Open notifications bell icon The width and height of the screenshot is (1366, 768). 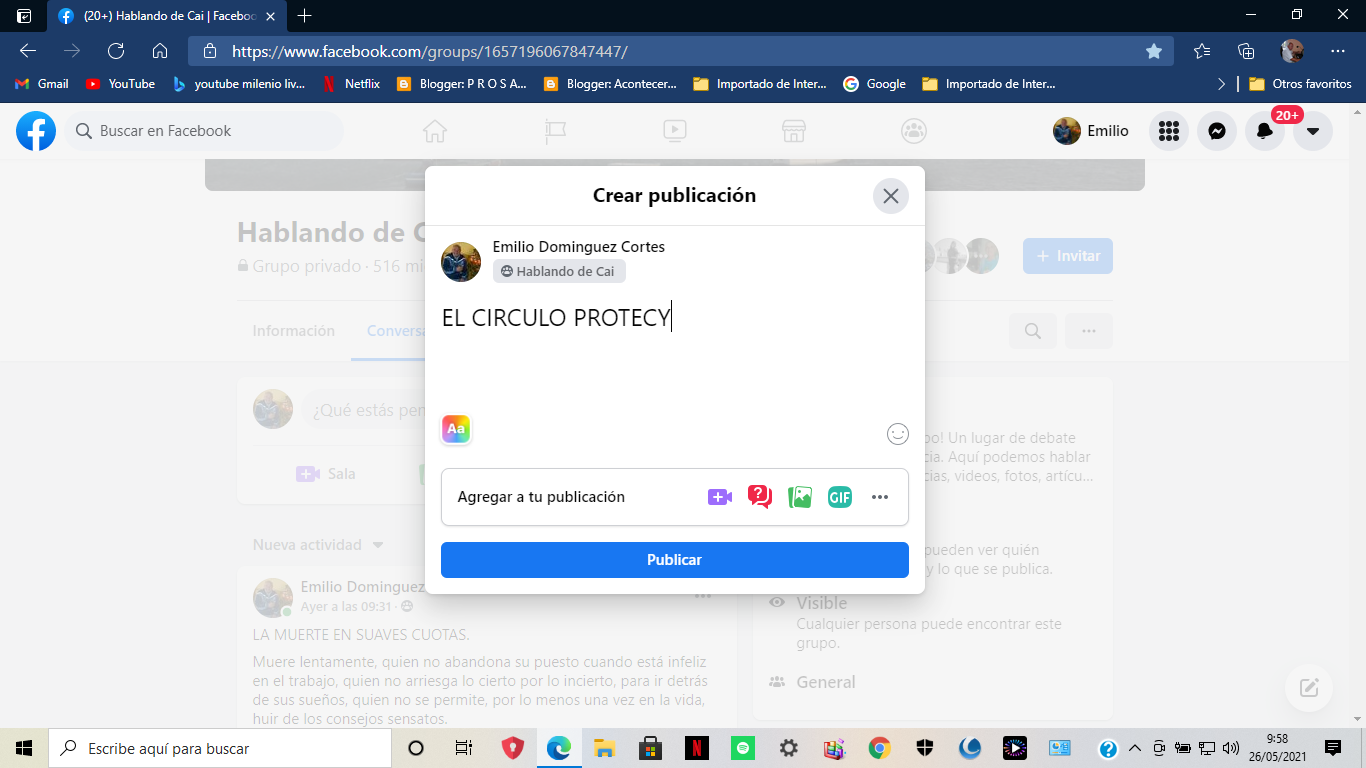[1265, 131]
